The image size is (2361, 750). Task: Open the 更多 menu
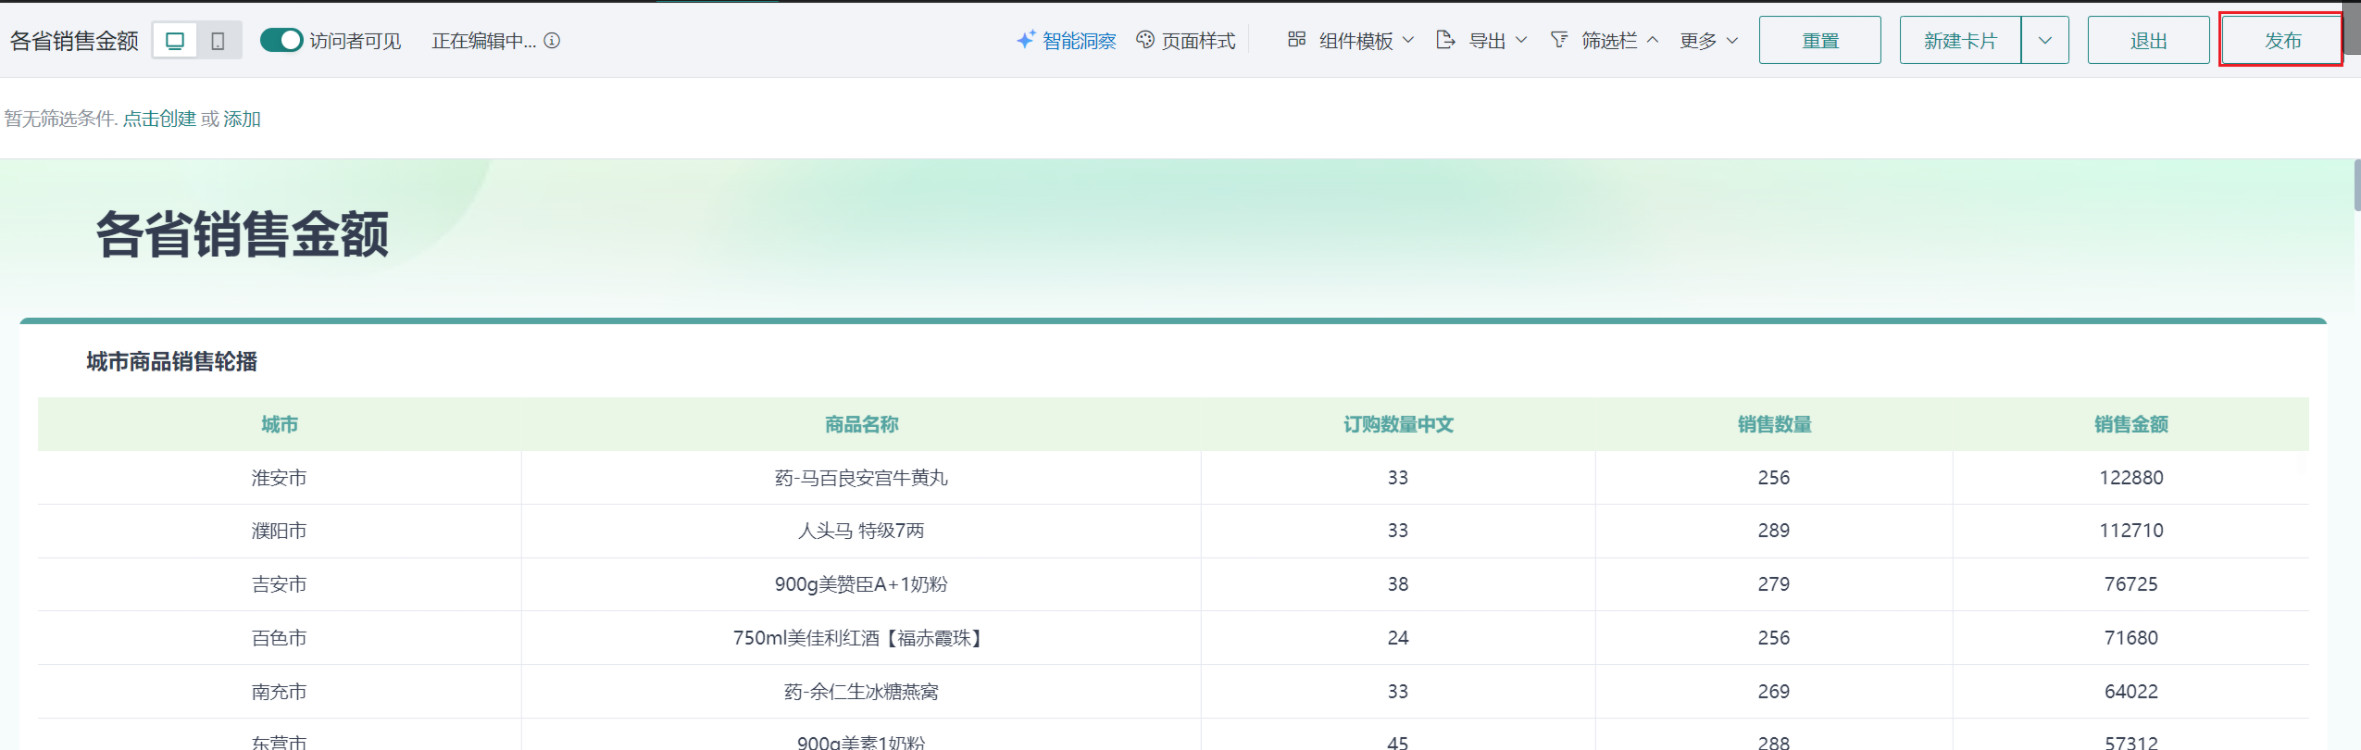pos(1708,41)
